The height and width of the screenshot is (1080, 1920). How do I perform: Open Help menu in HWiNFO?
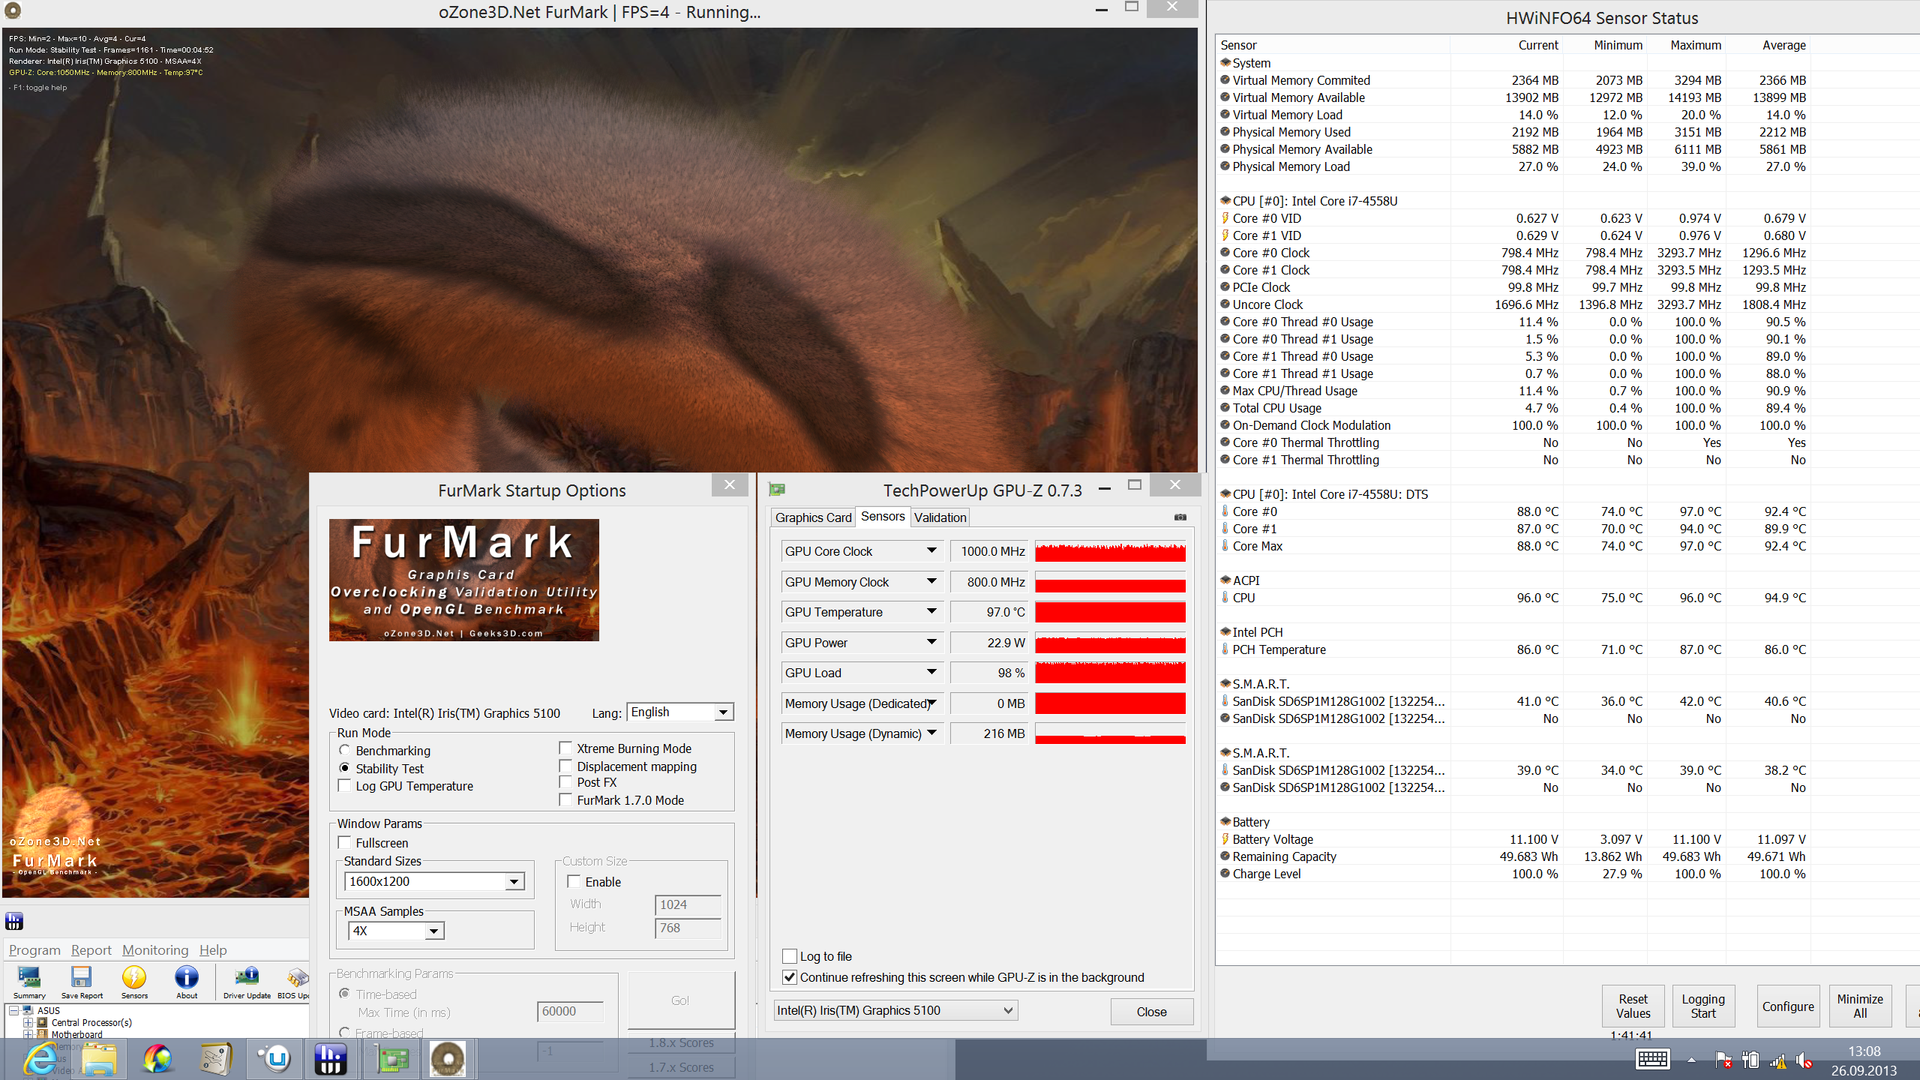tap(213, 950)
